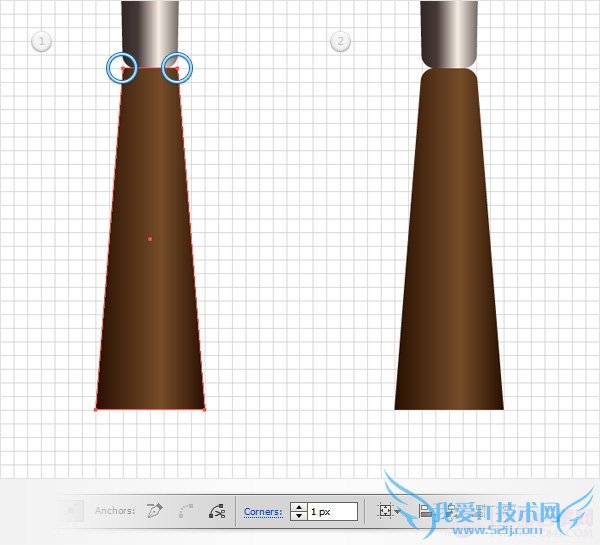
Task: Select the rounded brown handle shape in example 2
Action: coord(449,239)
